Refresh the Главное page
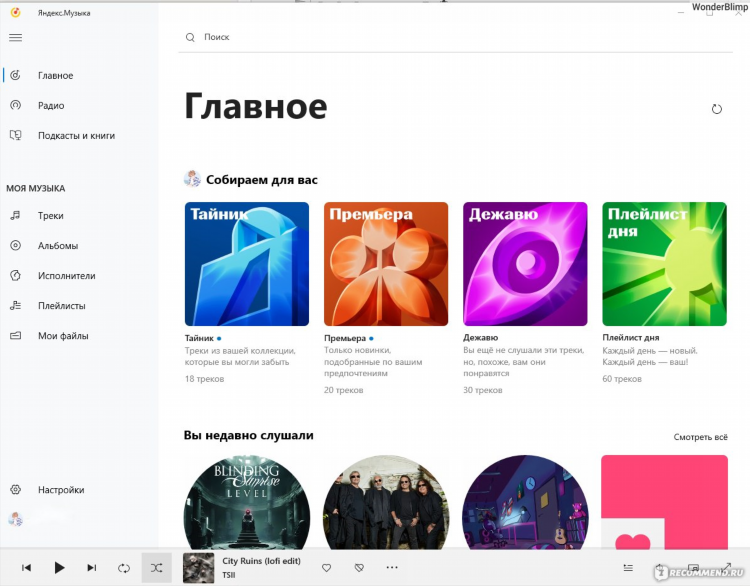750x586 pixels. [716, 109]
